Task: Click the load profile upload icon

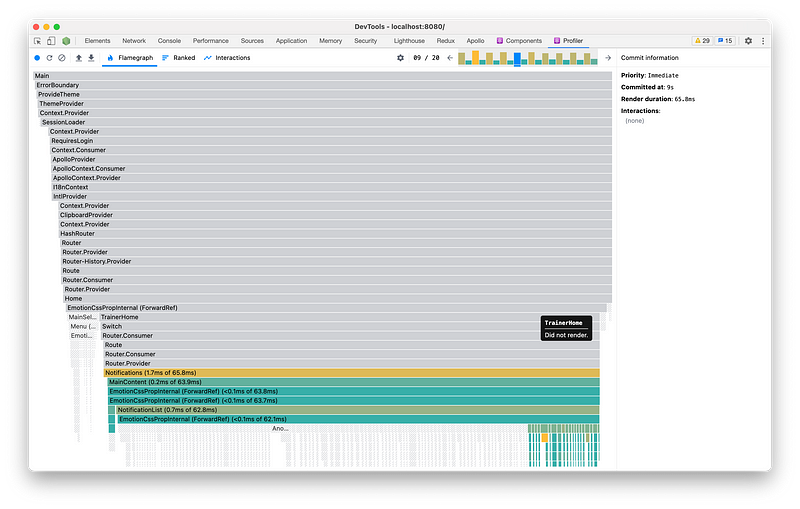Action: click(x=79, y=58)
